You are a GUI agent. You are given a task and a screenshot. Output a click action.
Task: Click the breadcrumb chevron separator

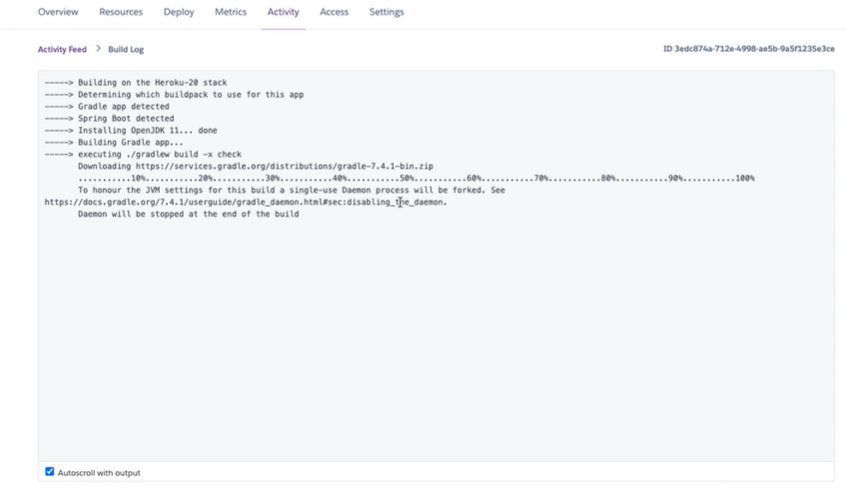tap(98, 49)
